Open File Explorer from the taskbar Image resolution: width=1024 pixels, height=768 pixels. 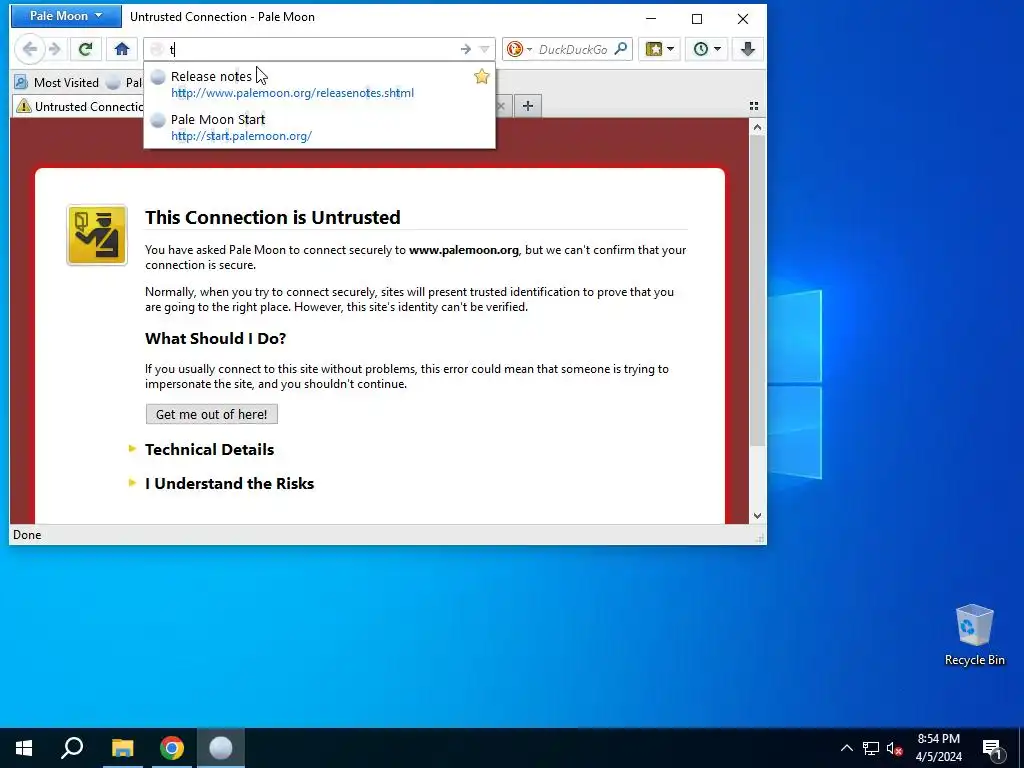[x=122, y=748]
